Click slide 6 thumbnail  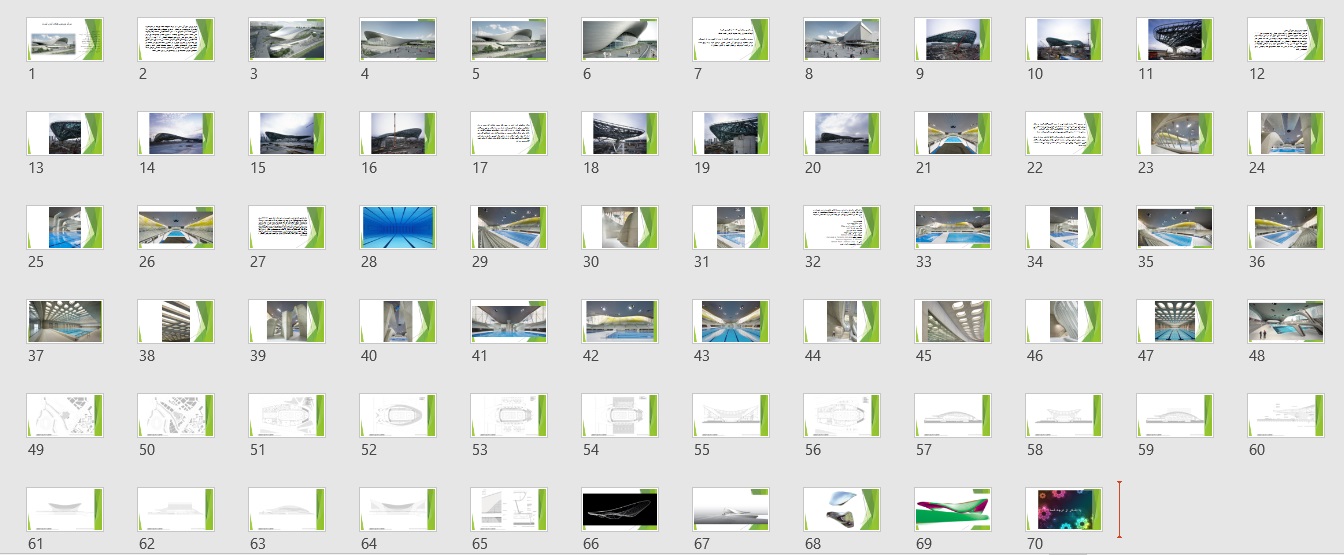(620, 40)
